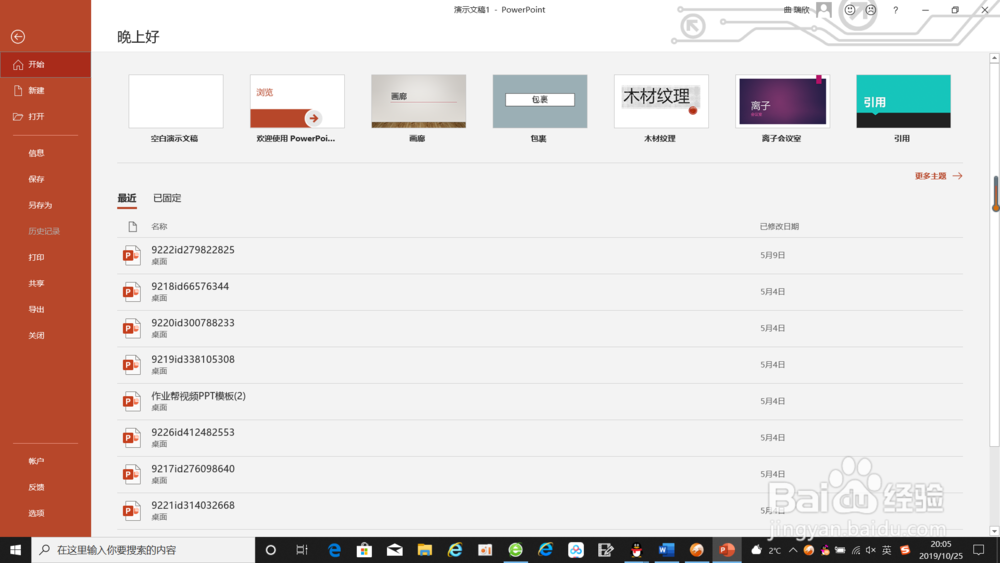
Task: Click the taskbar search box
Action: point(143,550)
